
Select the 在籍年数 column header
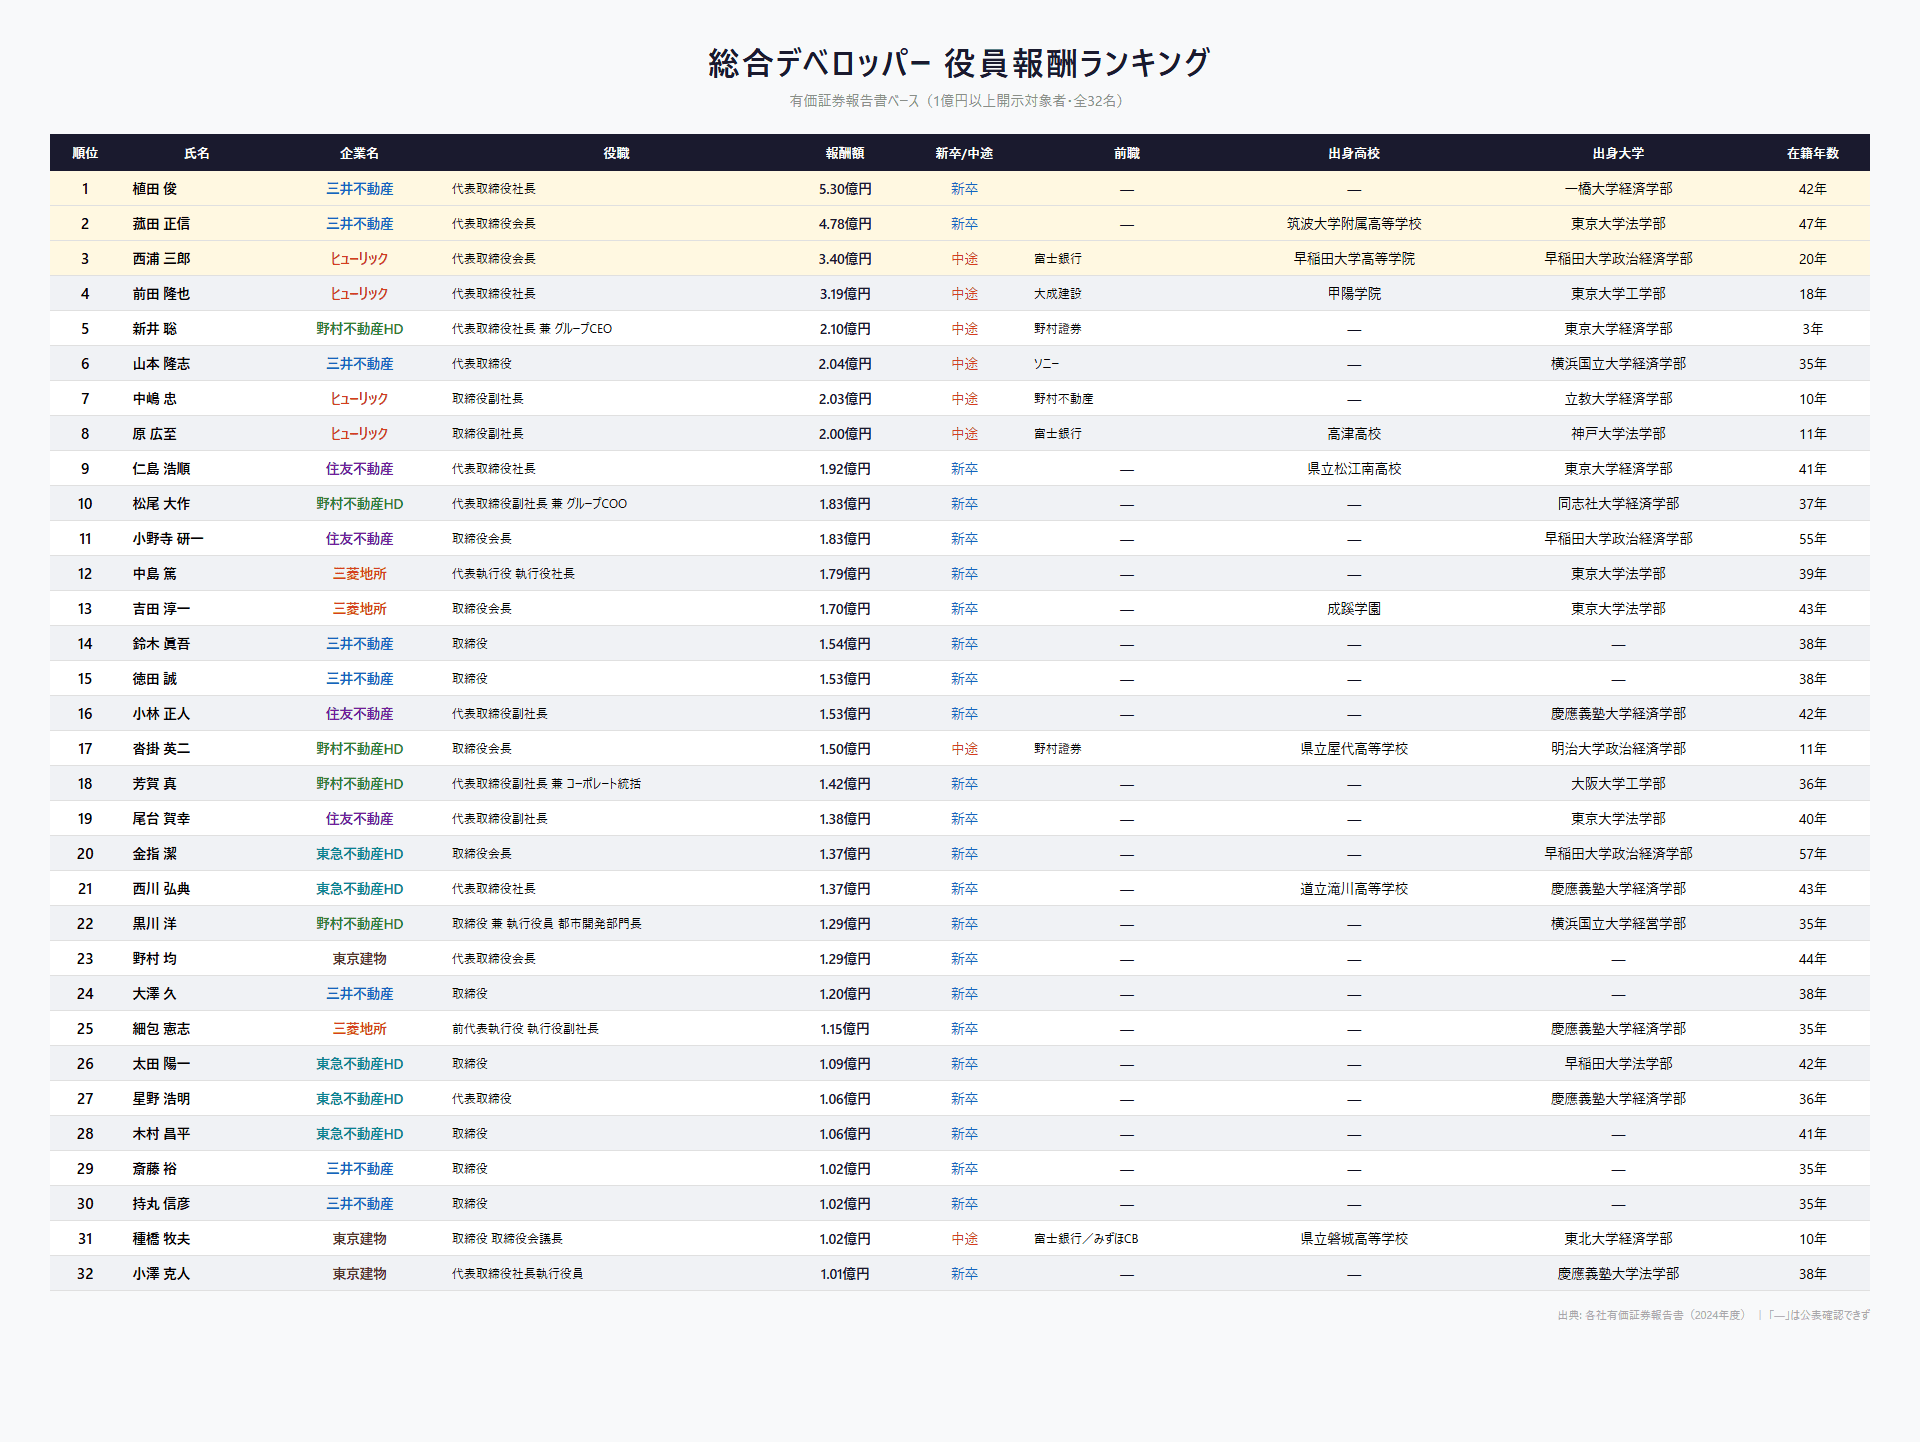(x=1812, y=153)
